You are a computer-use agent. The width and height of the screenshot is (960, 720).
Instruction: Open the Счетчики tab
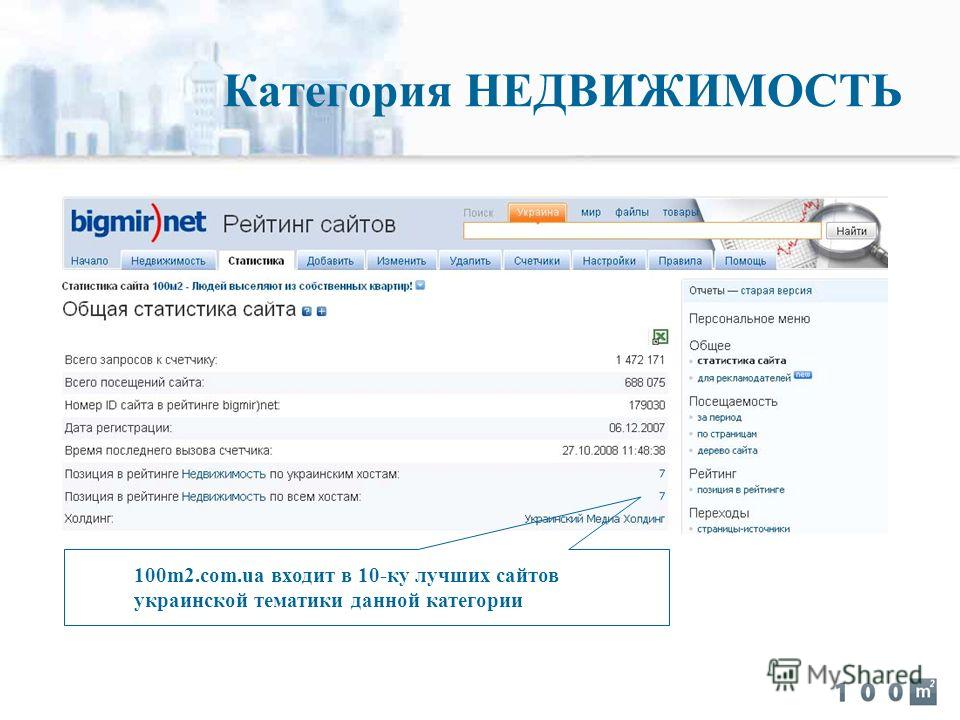point(537,261)
